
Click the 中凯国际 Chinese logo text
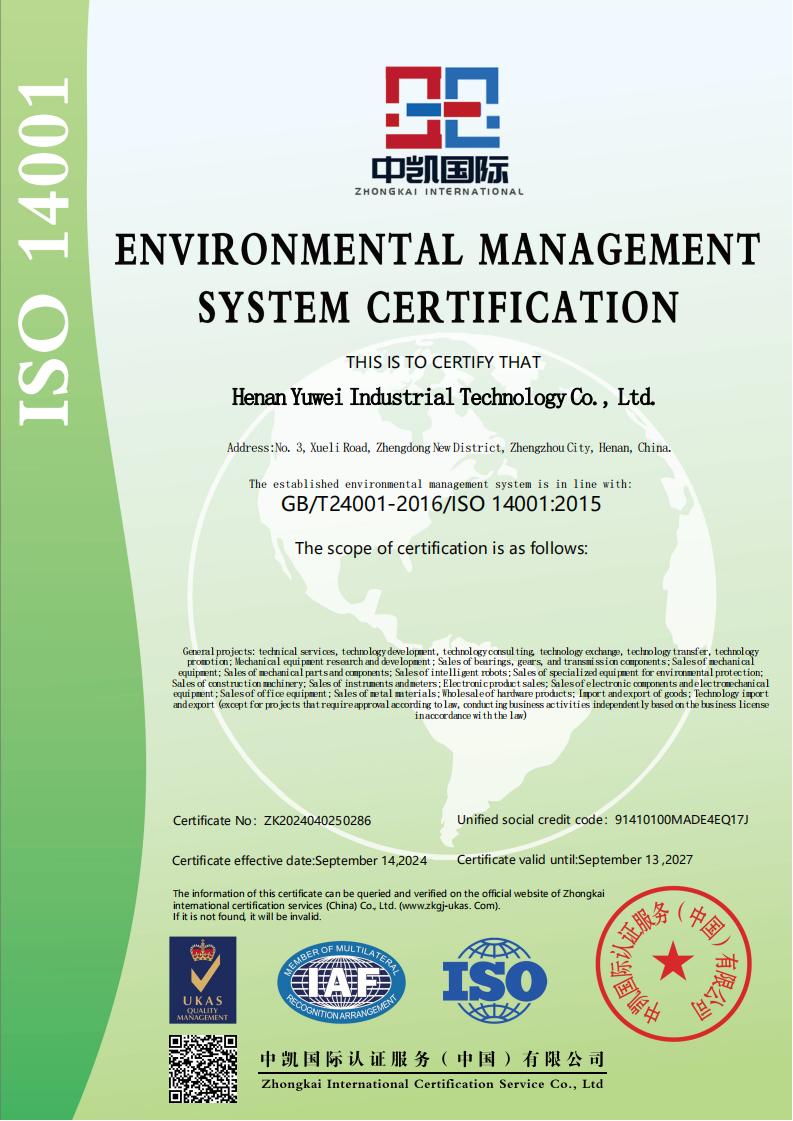click(x=440, y=169)
